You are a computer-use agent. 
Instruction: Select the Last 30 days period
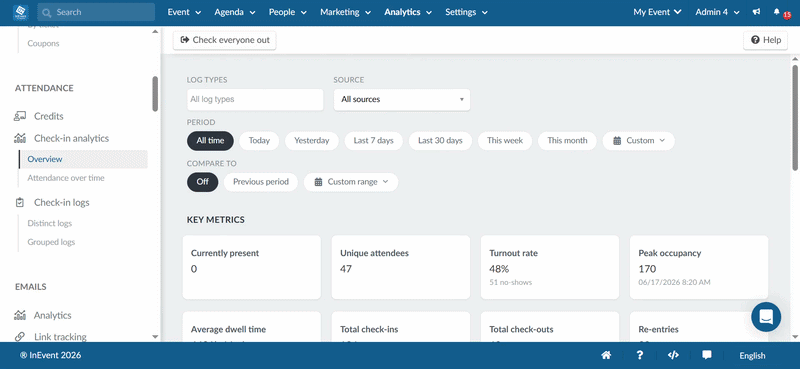point(440,140)
